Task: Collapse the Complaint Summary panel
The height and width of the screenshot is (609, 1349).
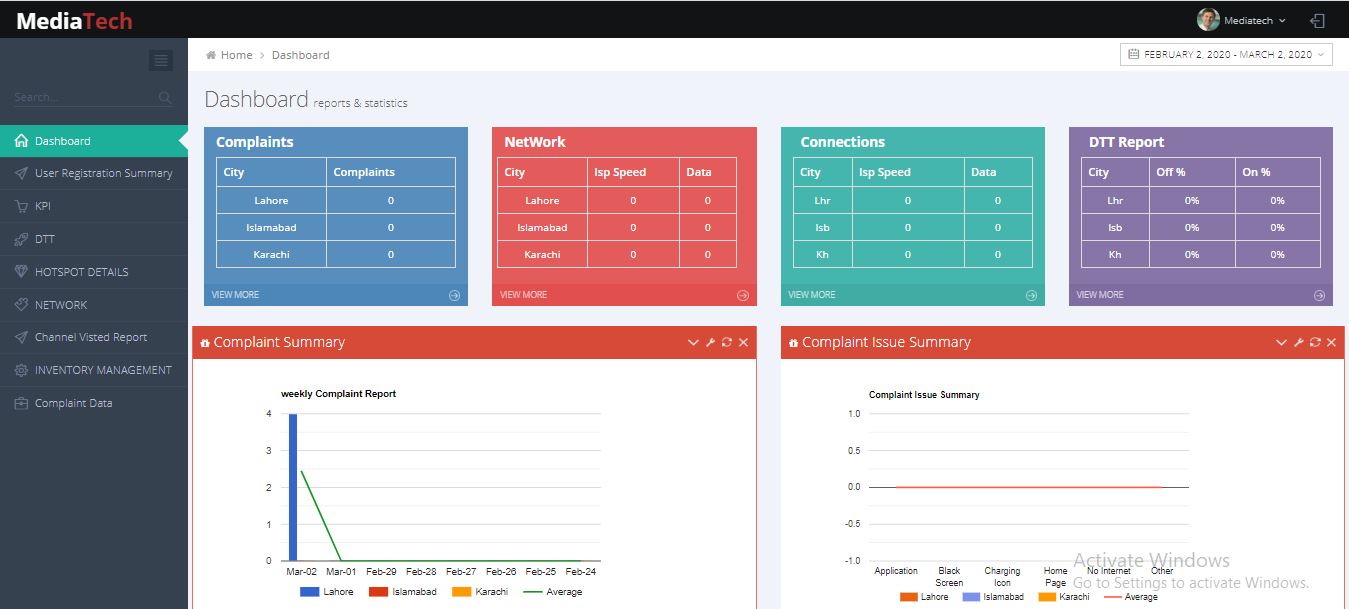Action: (693, 343)
